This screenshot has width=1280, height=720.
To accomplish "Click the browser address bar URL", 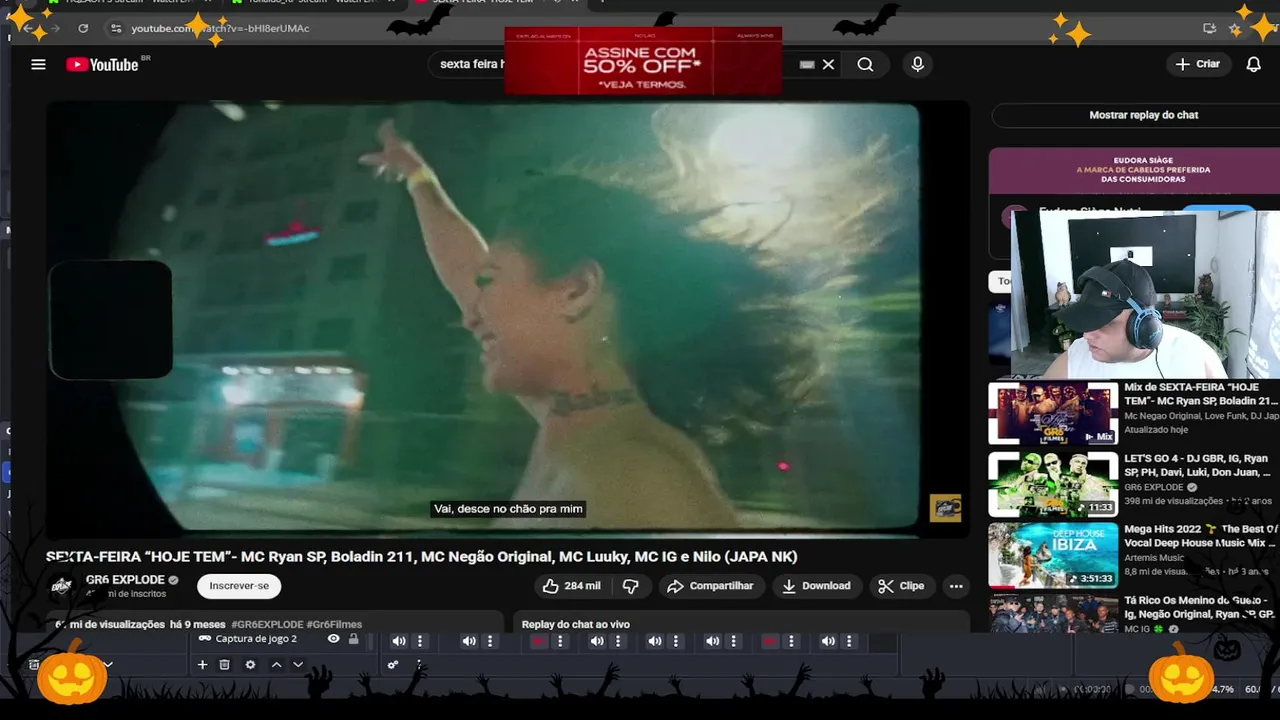I will (x=220, y=28).
